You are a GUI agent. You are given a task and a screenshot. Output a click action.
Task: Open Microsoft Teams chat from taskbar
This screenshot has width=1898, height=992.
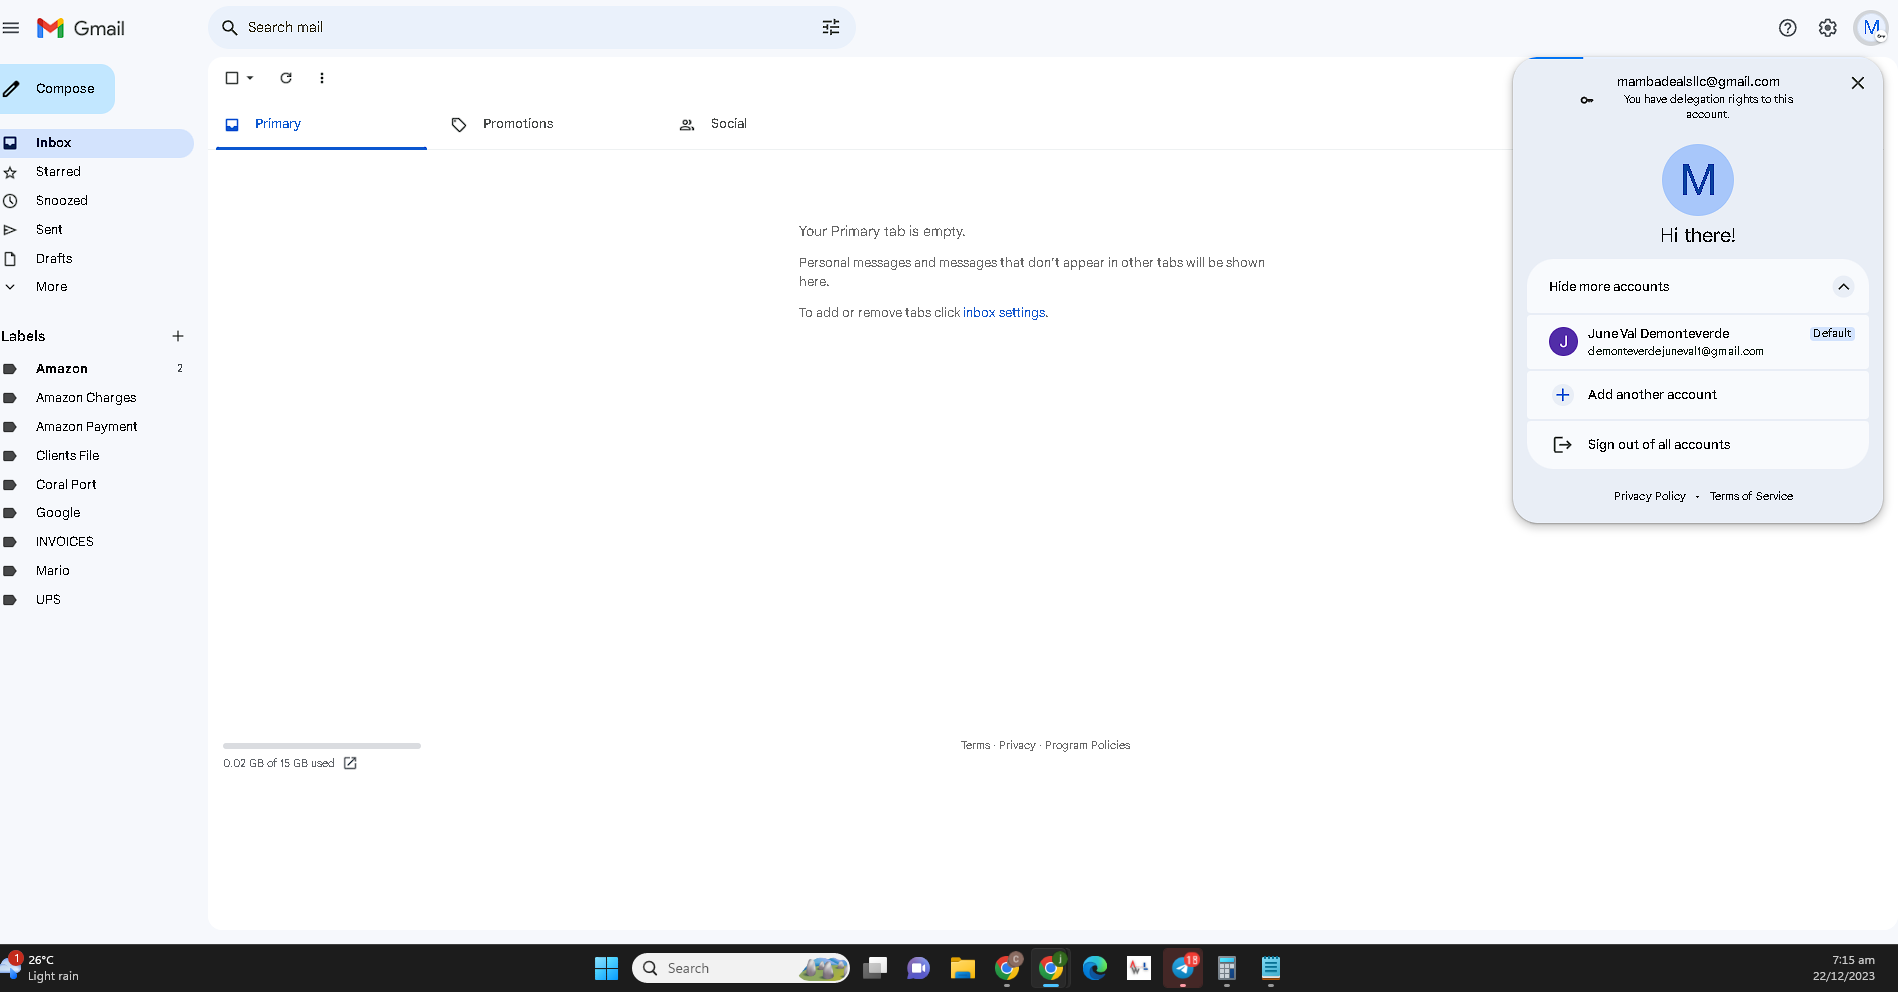pos(919,968)
